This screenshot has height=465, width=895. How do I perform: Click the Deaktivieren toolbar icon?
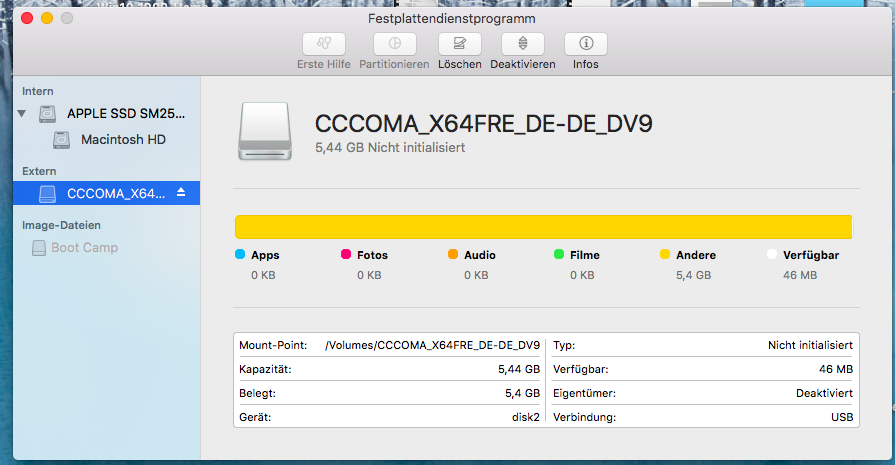[522, 44]
